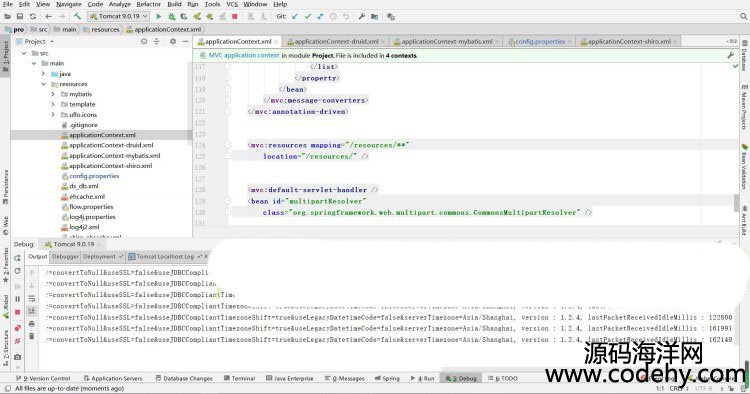Stop the server using the red toolbar icon
This screenshot has width=750, height=394.
pyautogui.click(x=234, y=16)
